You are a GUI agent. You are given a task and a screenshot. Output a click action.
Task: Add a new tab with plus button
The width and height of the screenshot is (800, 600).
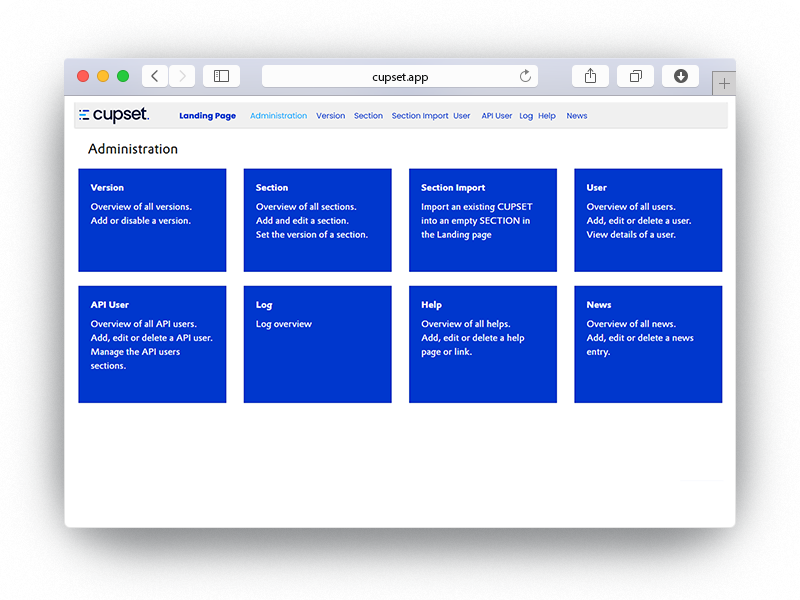pyautogui.click(x=725, y=84)
